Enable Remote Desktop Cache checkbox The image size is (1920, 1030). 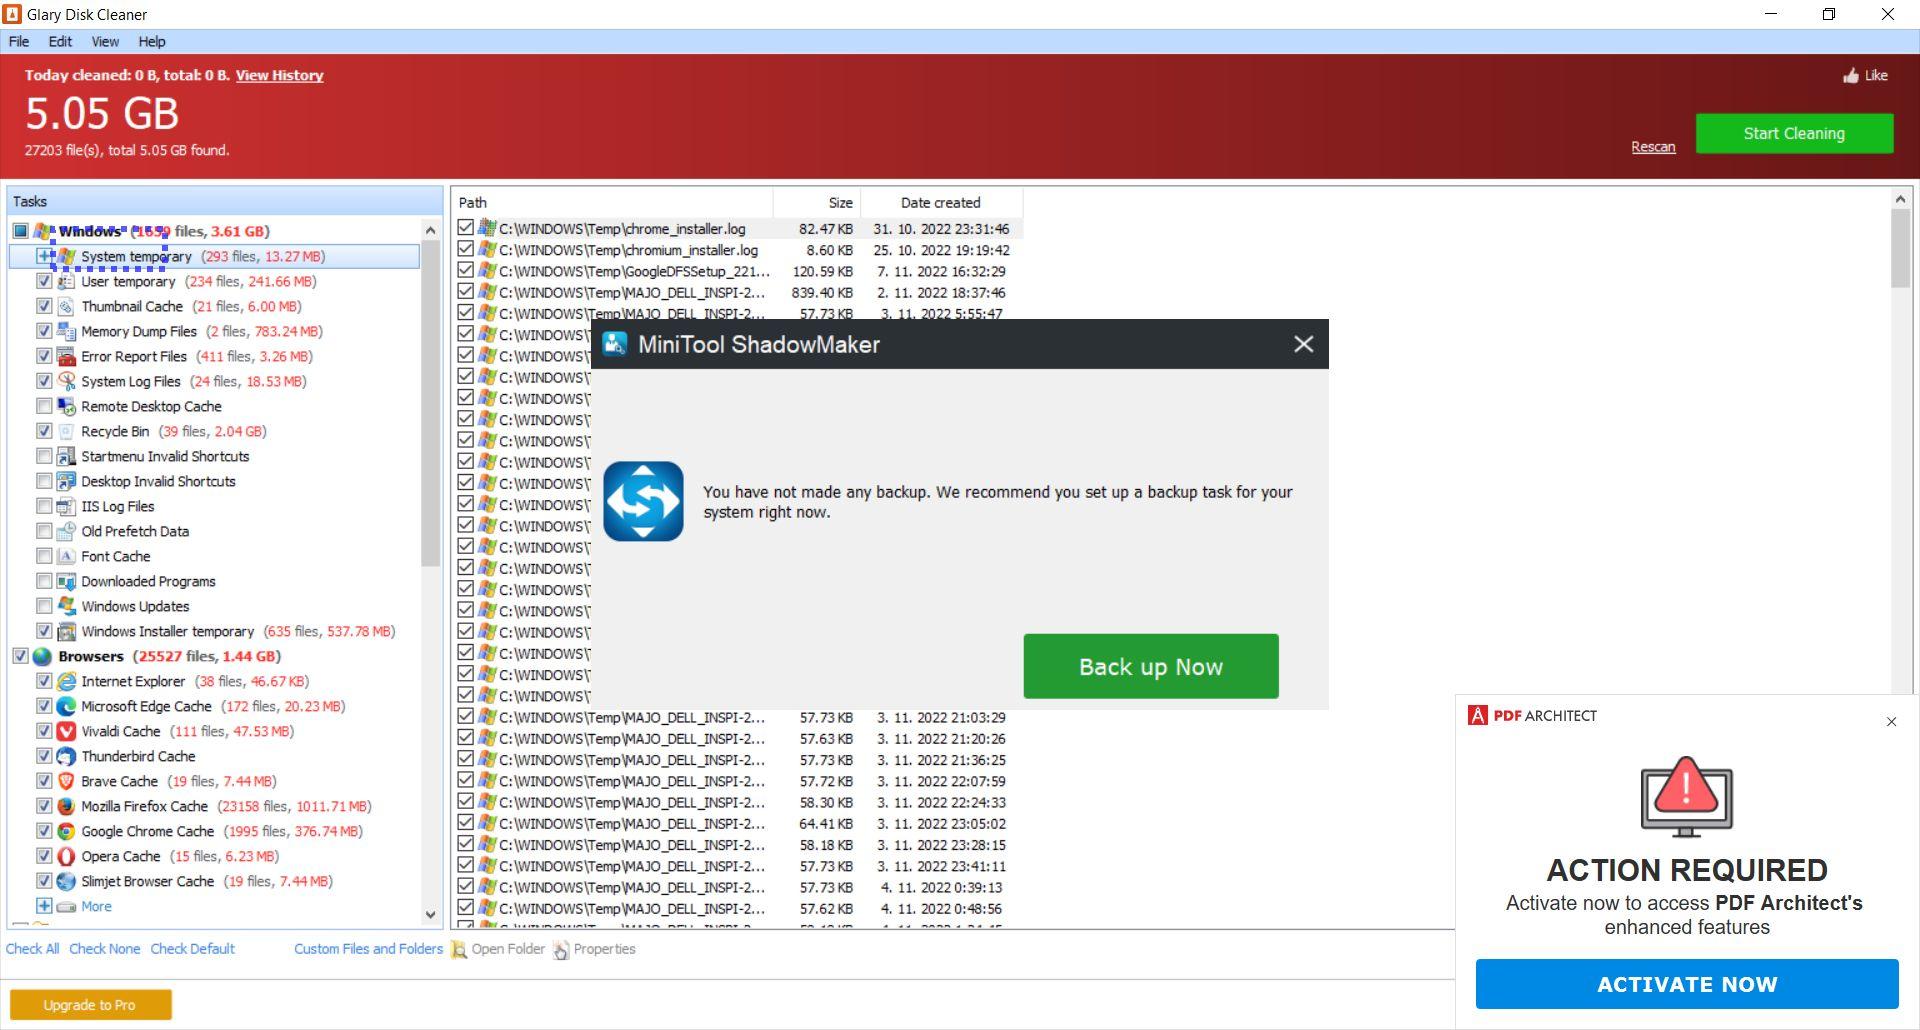tap(44, 407)
